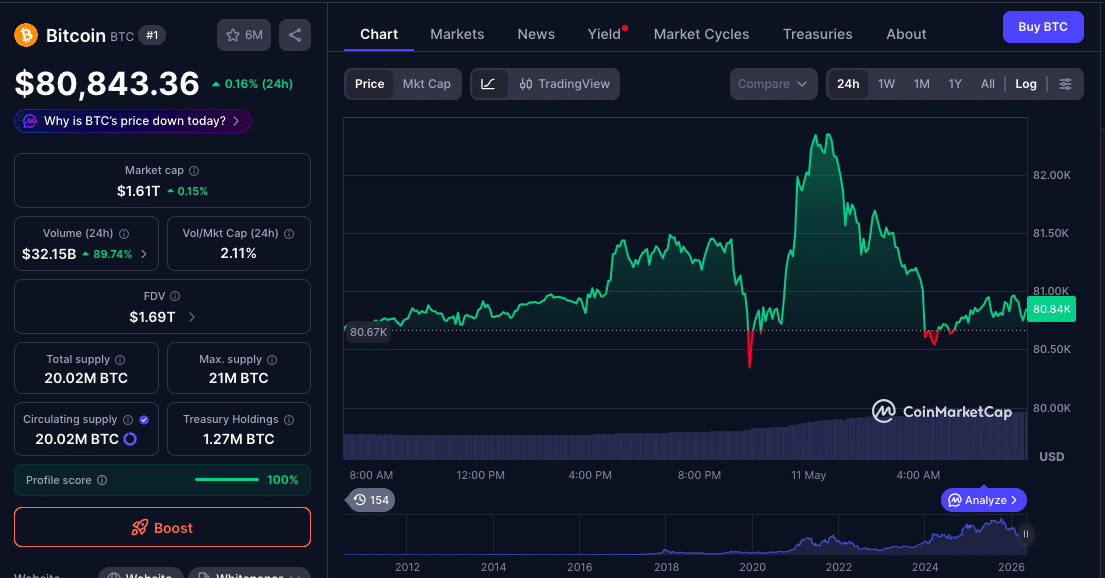Select the 1Y time range
Screen dimensions: 1105x578
click(955, 84)
